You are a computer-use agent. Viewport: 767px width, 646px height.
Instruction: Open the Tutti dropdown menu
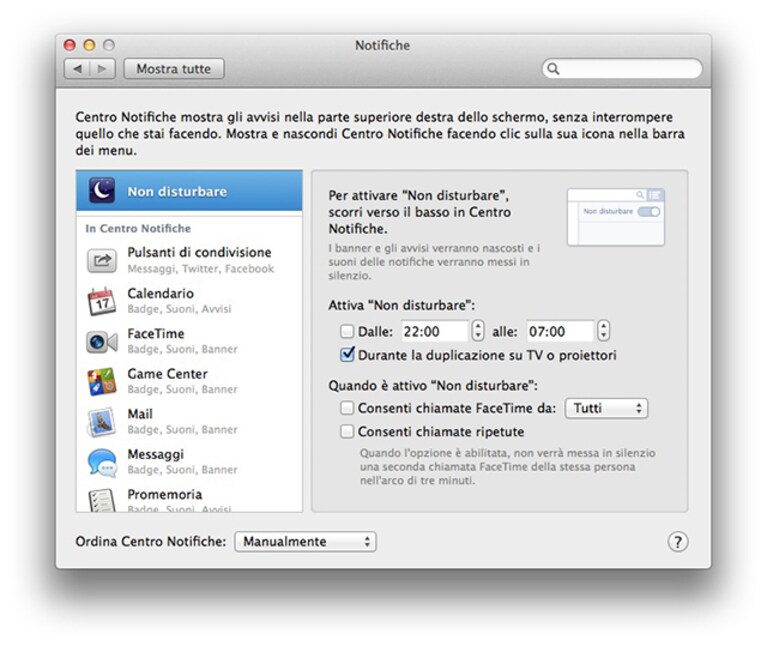[x=606, y=408]
